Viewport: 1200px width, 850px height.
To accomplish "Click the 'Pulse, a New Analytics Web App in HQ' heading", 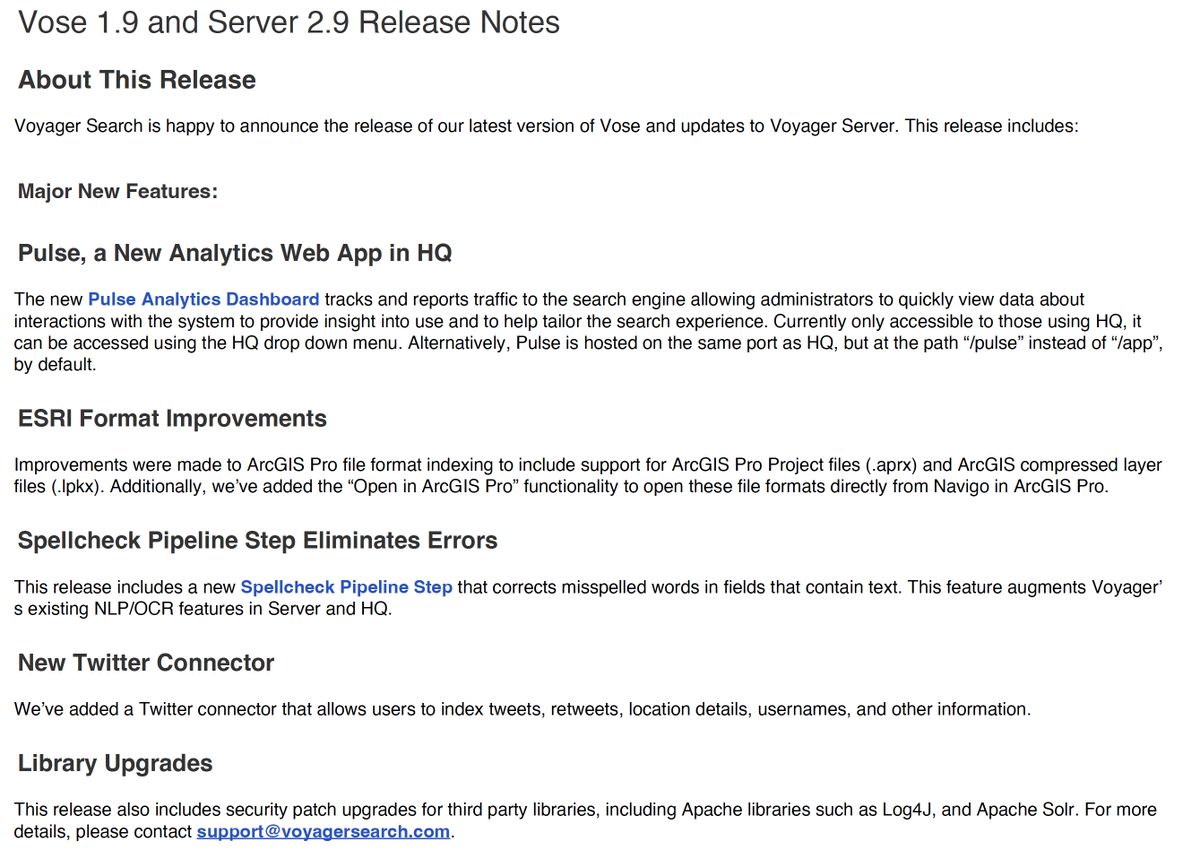I will pos(235,253).
